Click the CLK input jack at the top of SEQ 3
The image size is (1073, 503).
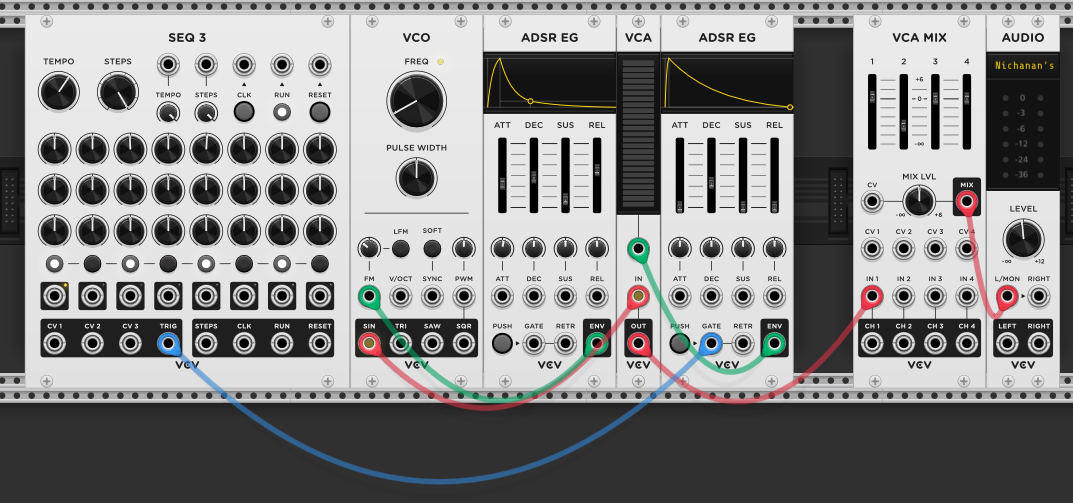[244, 66]
